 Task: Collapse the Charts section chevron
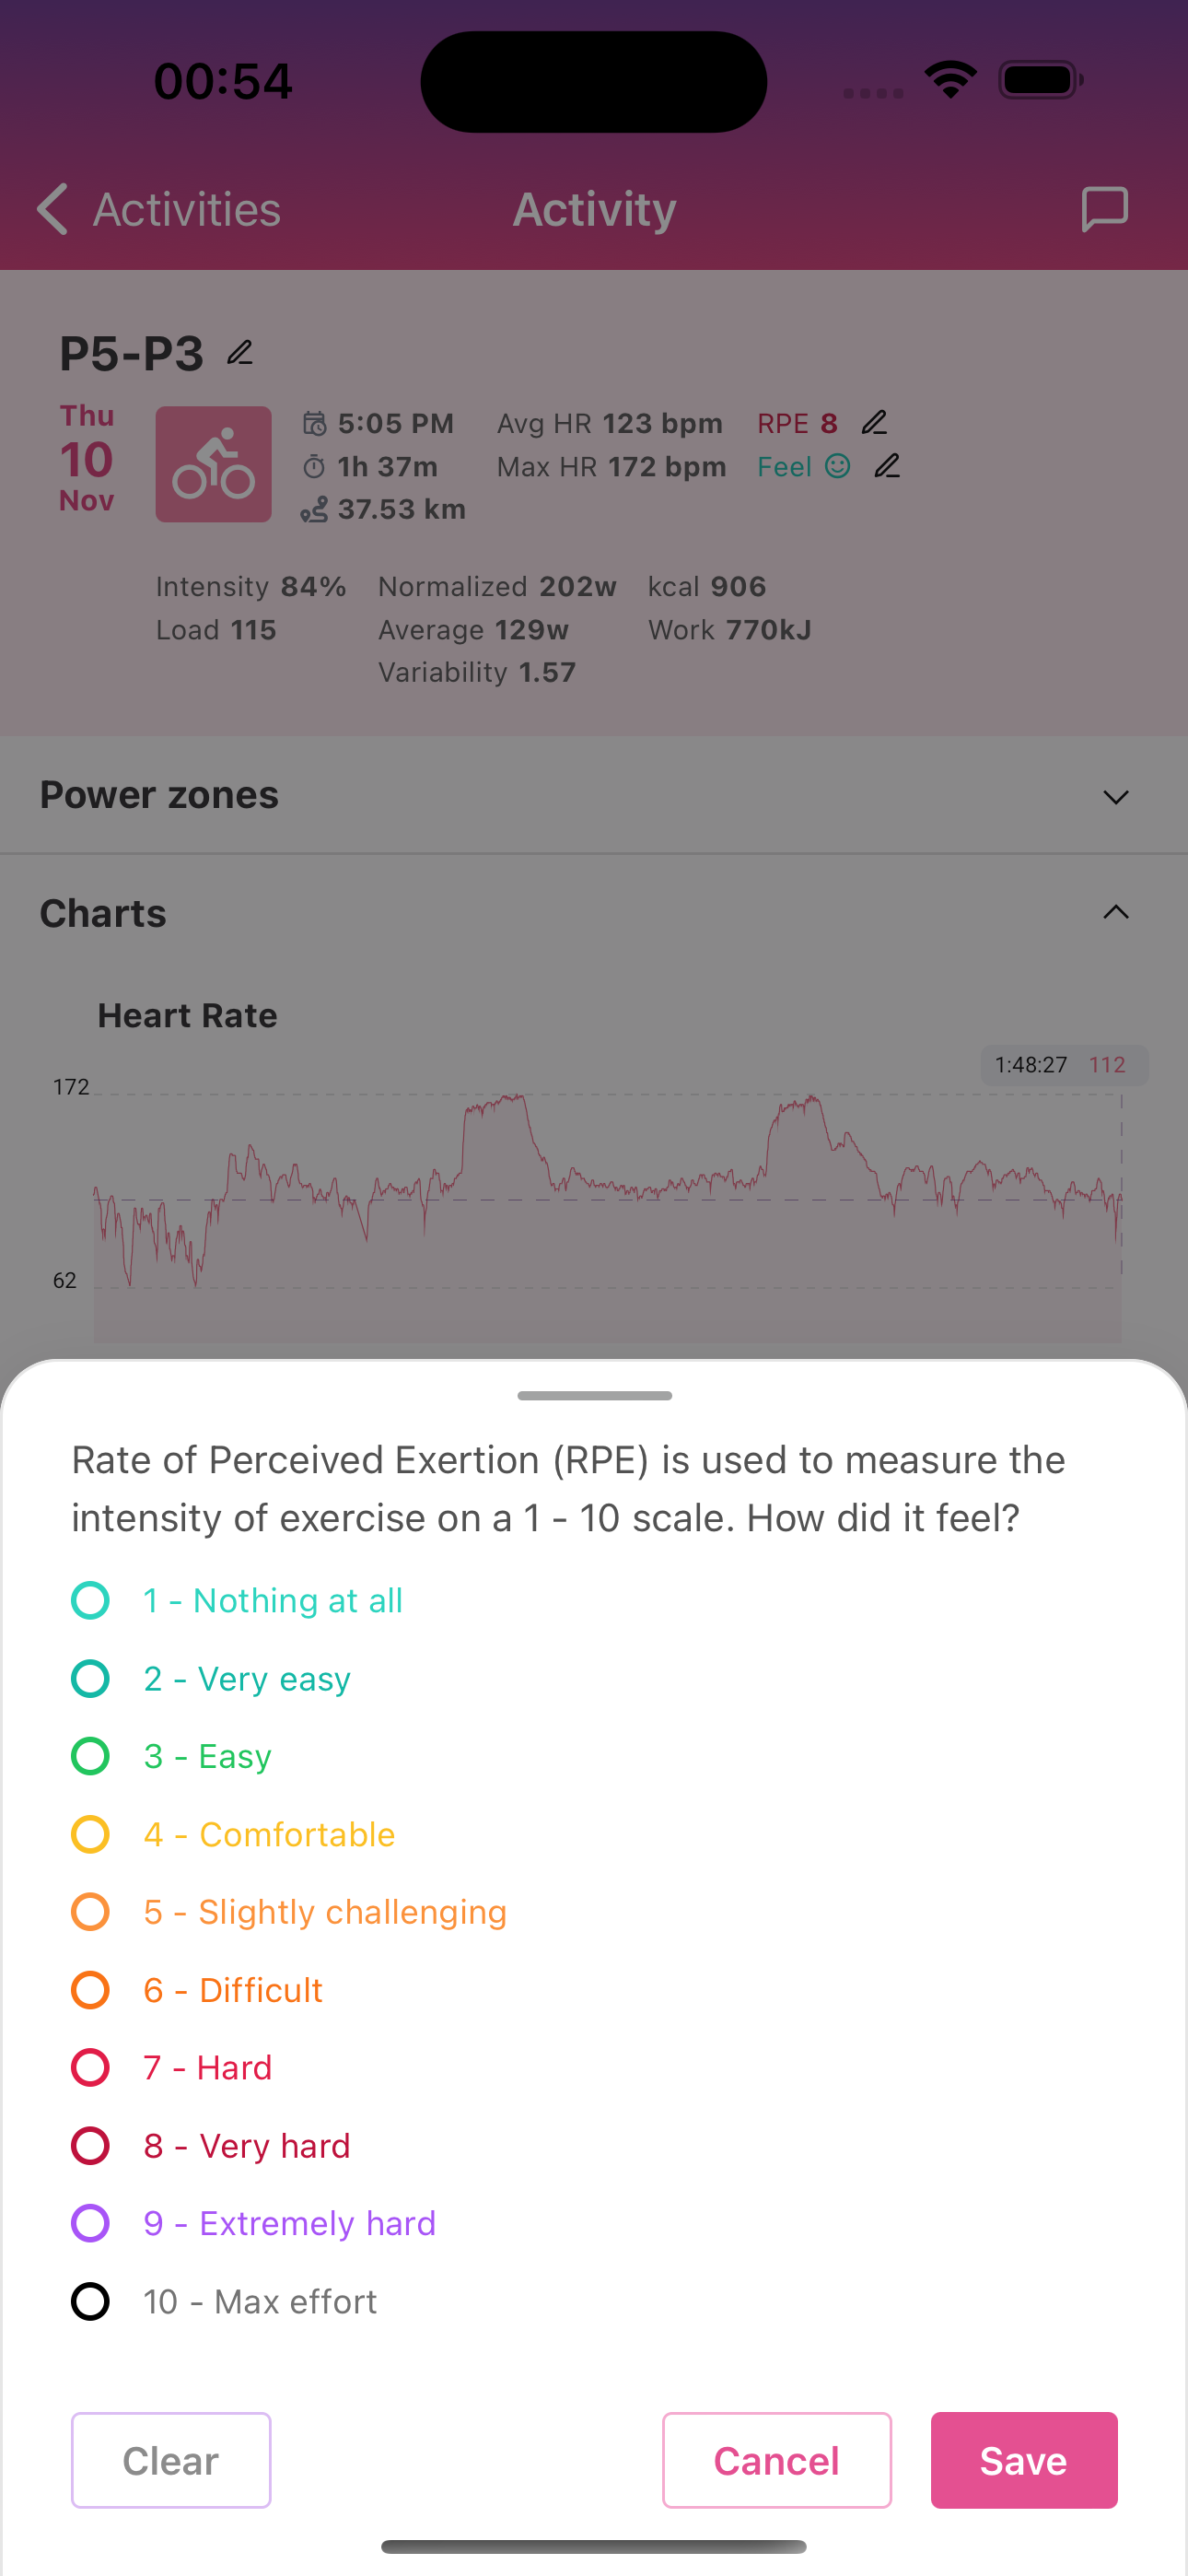1115,912
